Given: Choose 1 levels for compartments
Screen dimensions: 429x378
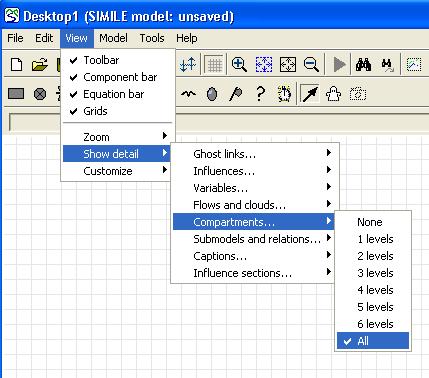Looking at the screenshot, I should click(373, 239).
